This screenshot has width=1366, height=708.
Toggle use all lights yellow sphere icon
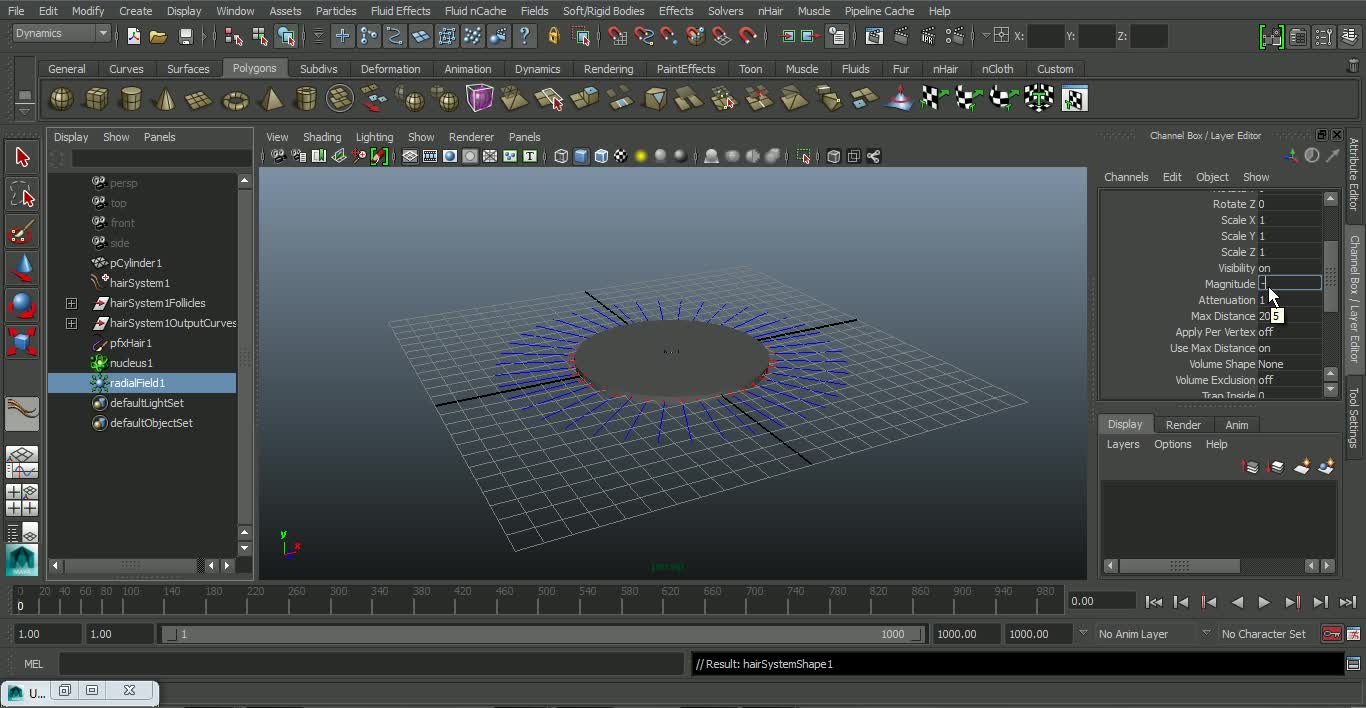641,156
